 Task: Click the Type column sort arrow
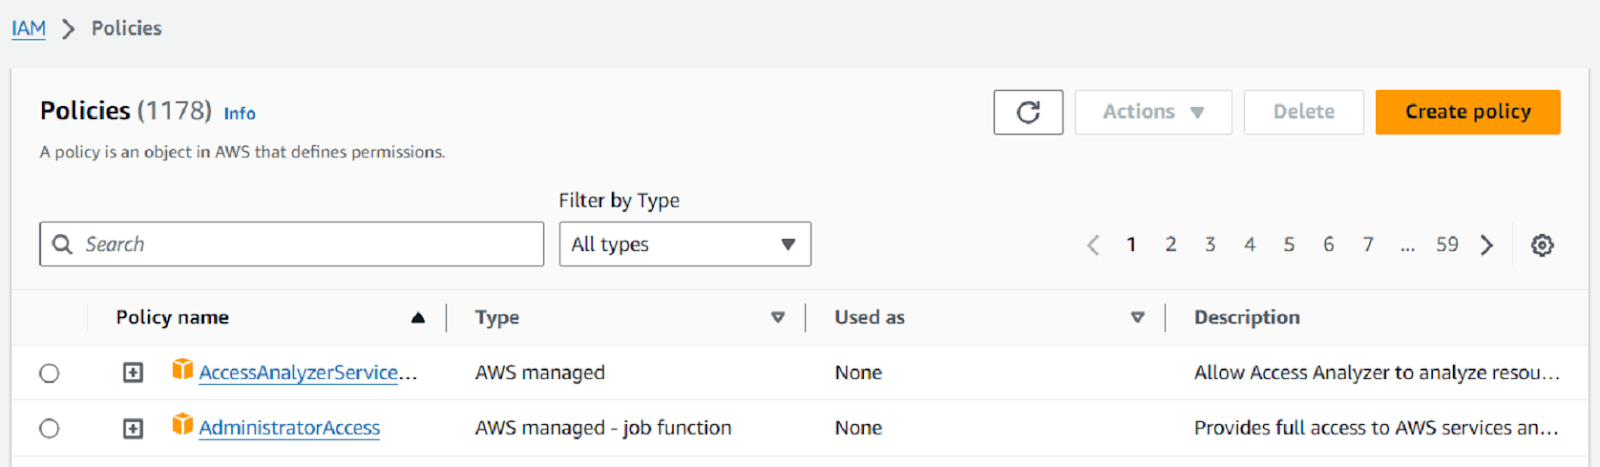(x=777, y=318)
